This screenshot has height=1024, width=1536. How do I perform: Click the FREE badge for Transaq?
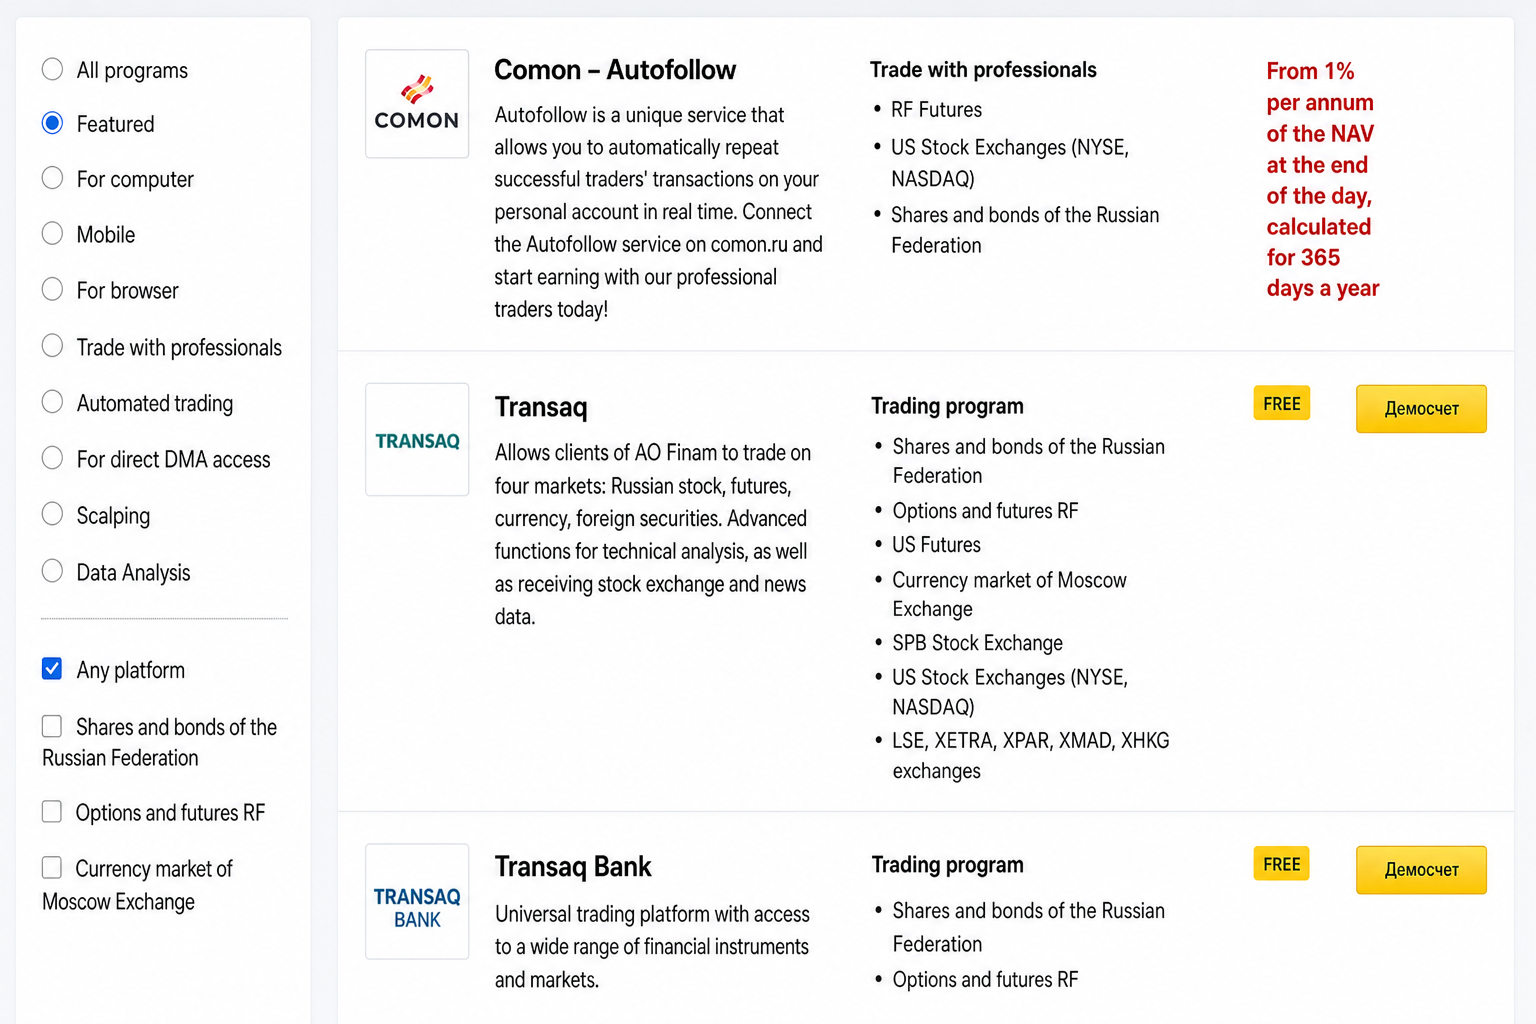(1282, 404)
